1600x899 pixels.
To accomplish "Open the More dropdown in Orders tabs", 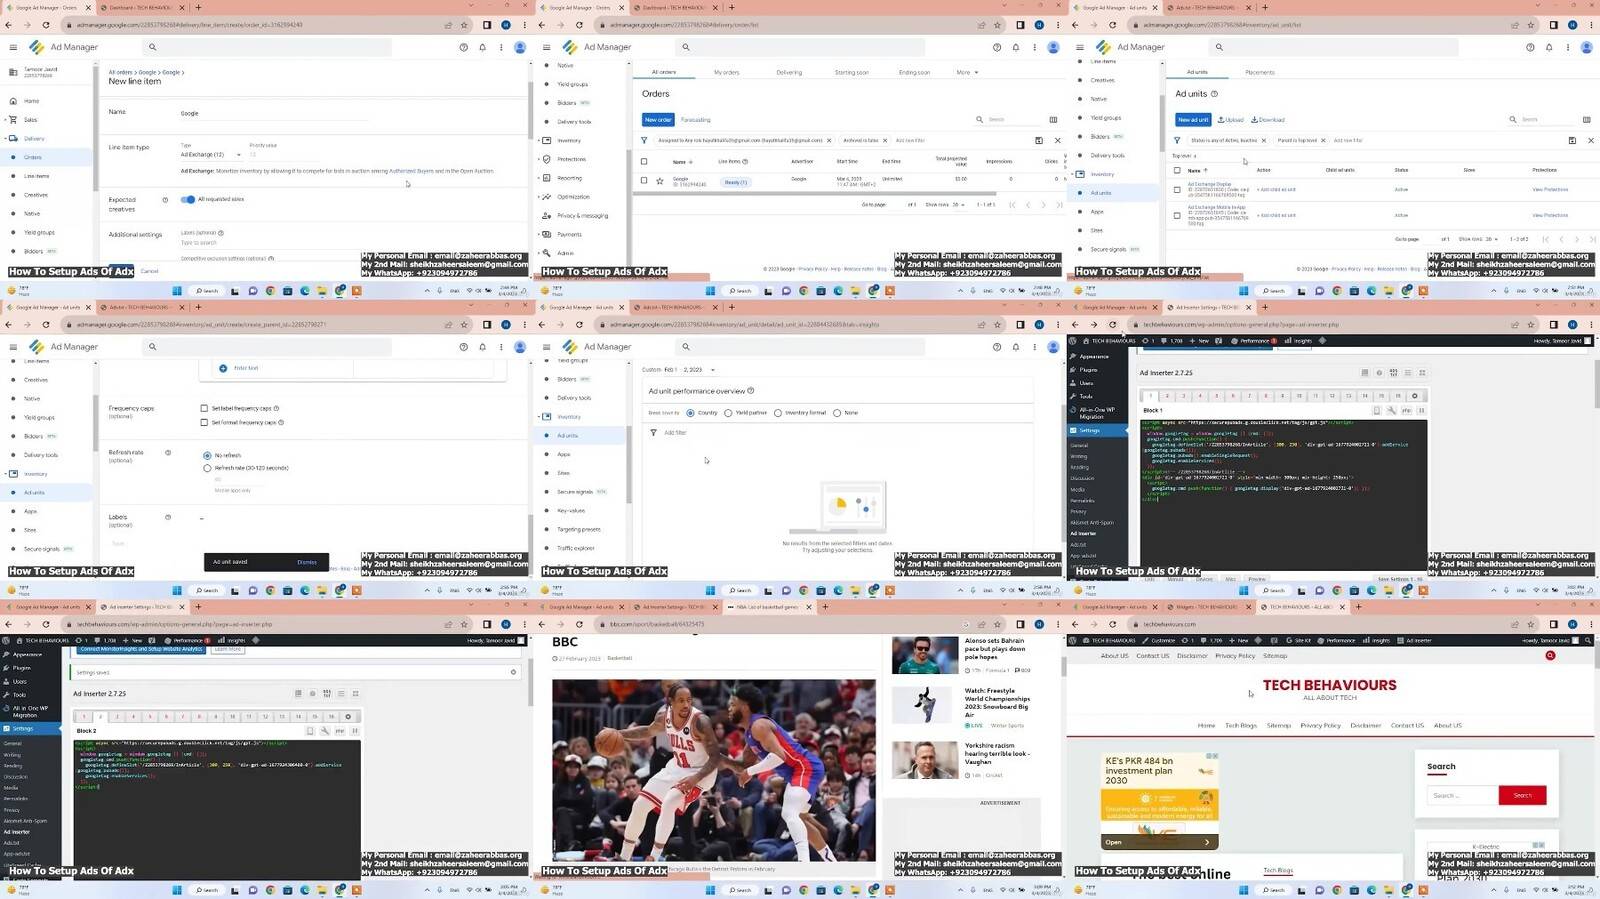I will pyautogui.click(x=967, y=72).
